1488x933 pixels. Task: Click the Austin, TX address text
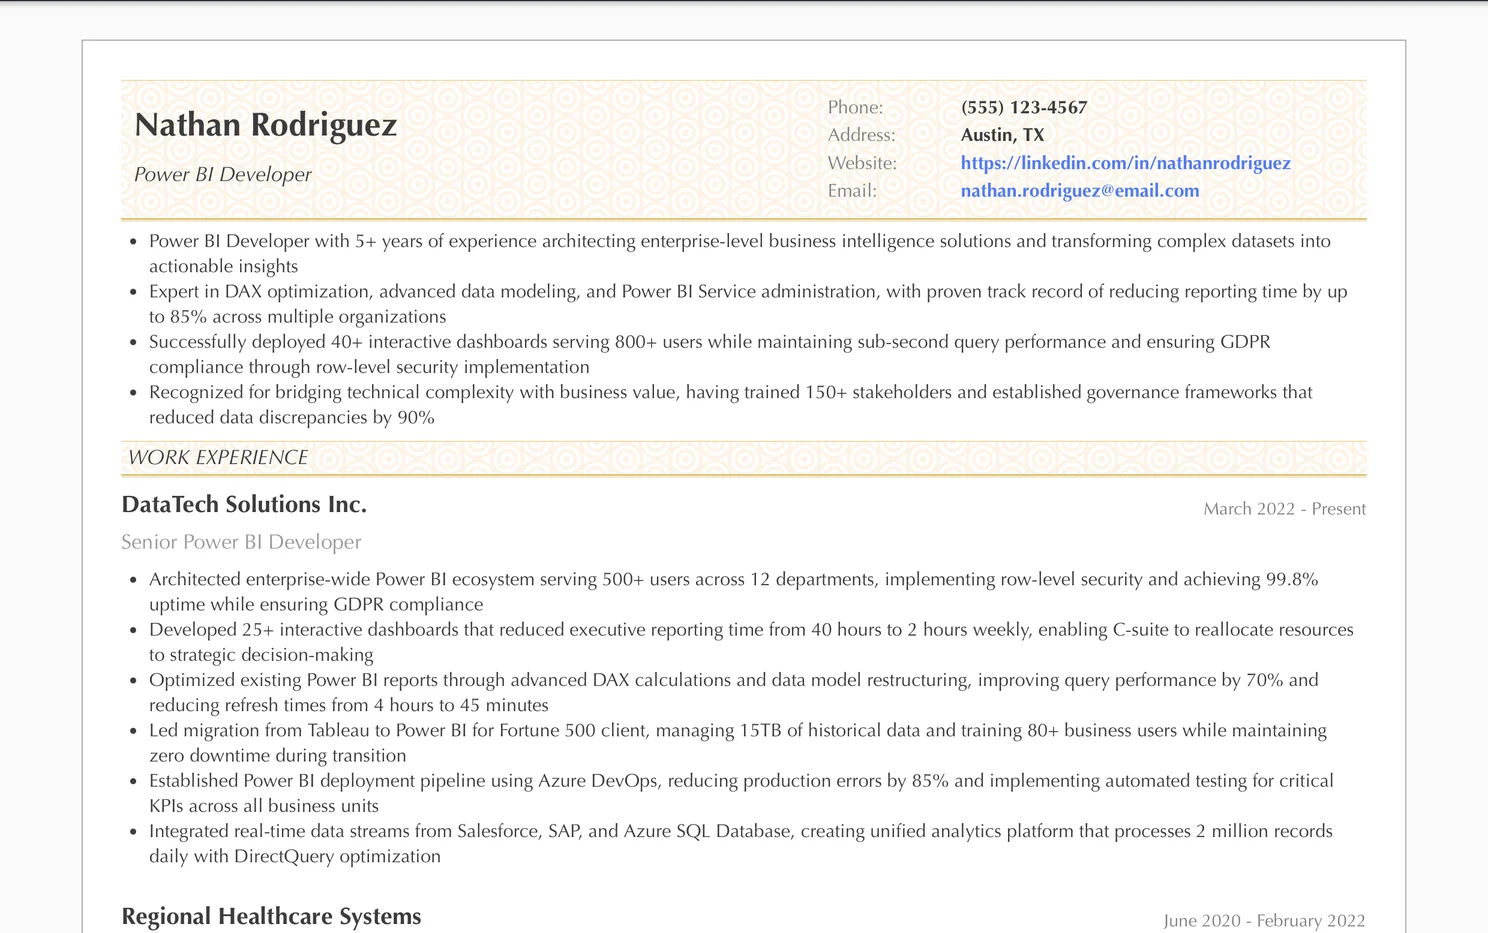coord(1001,134)
